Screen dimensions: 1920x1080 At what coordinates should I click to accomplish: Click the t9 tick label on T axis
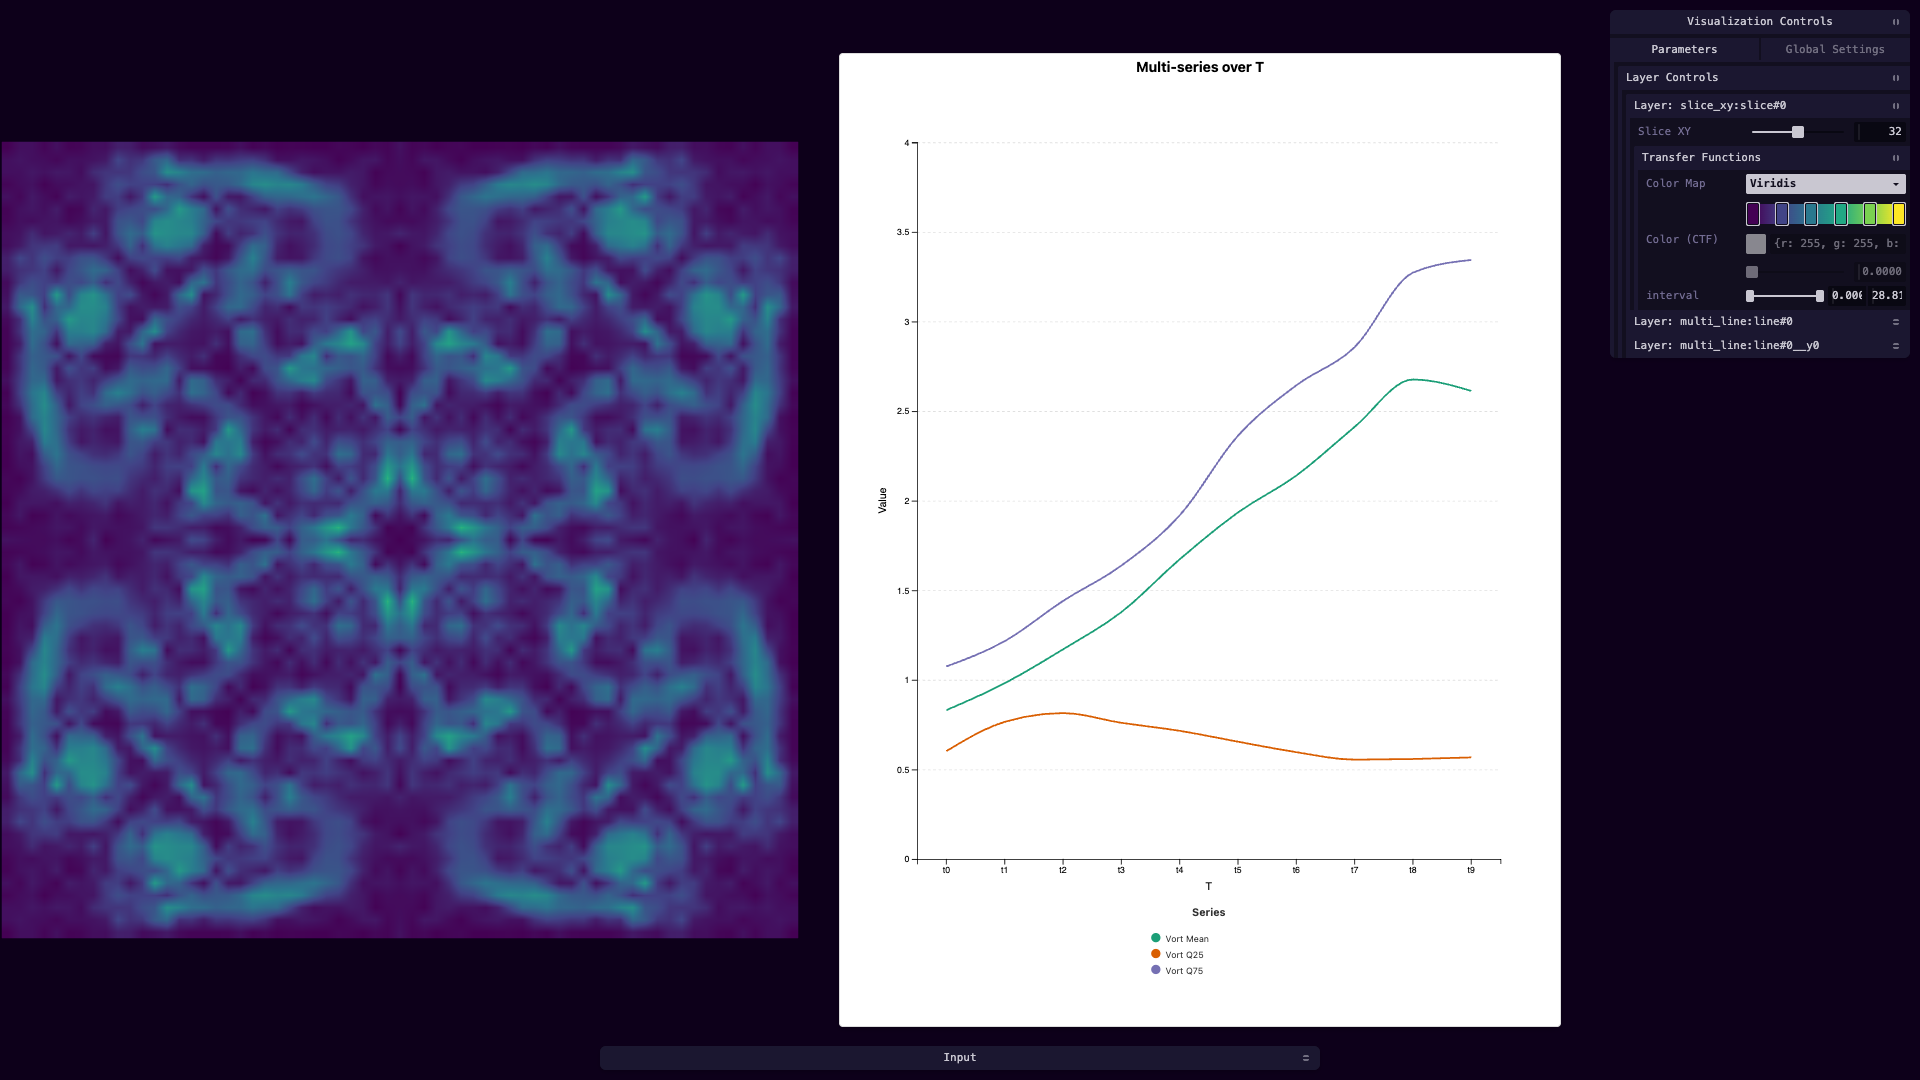pyautogui.click(x=1471, y=870)
